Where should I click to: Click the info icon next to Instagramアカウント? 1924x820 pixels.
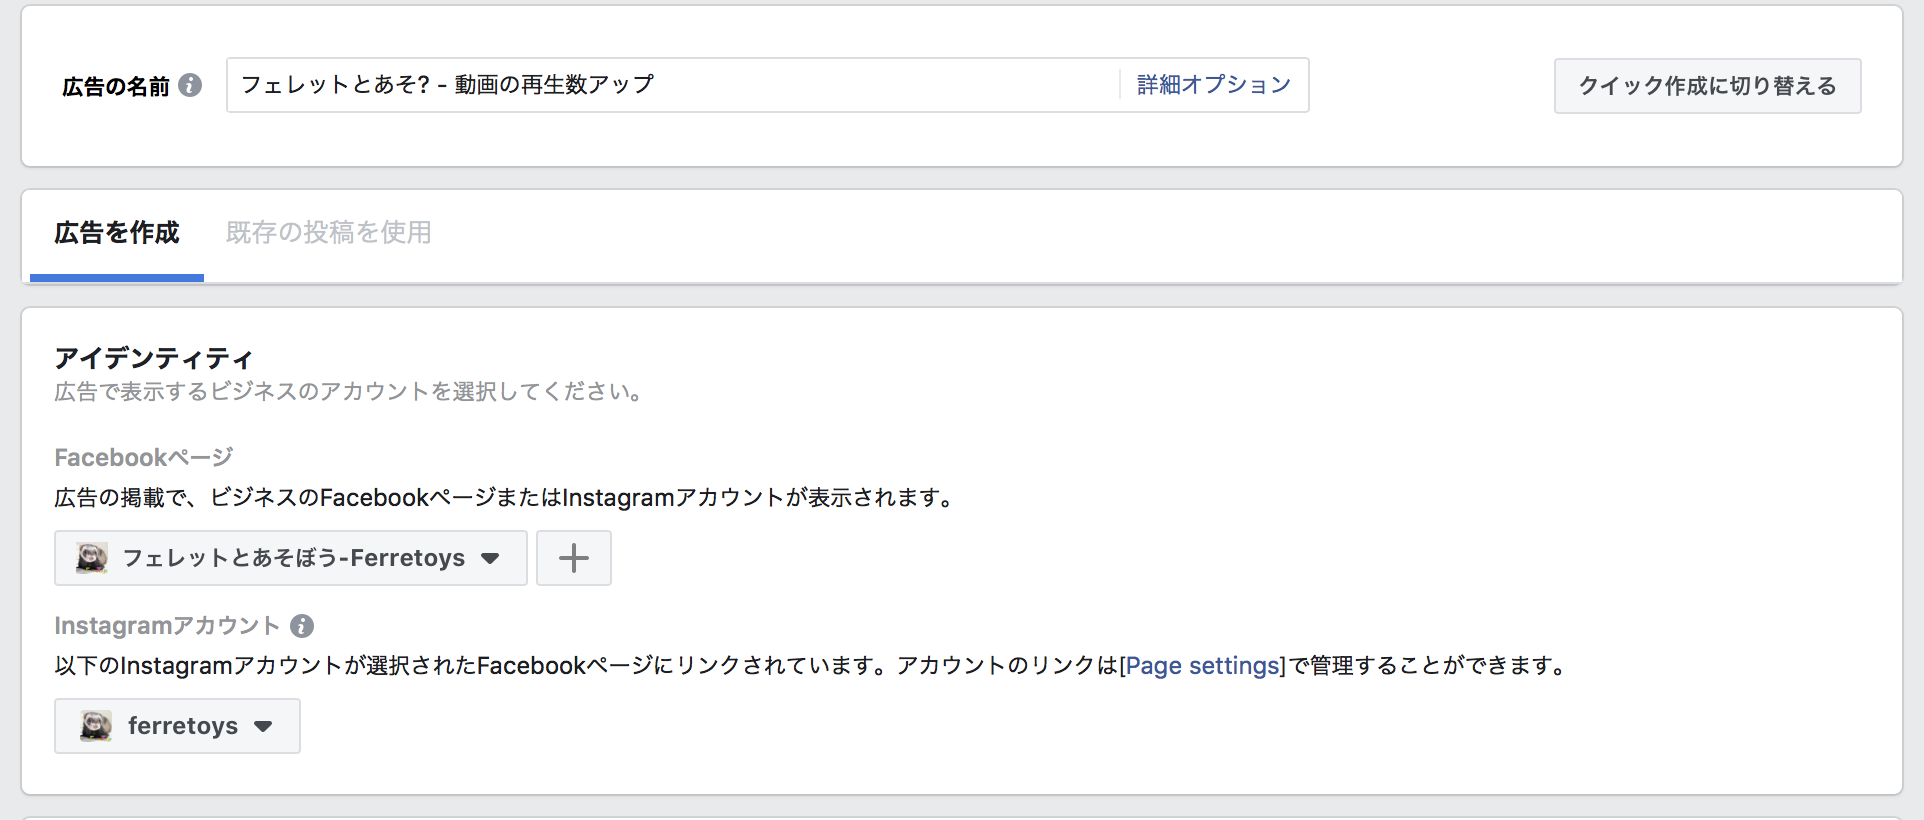click(x=302, y=626)
